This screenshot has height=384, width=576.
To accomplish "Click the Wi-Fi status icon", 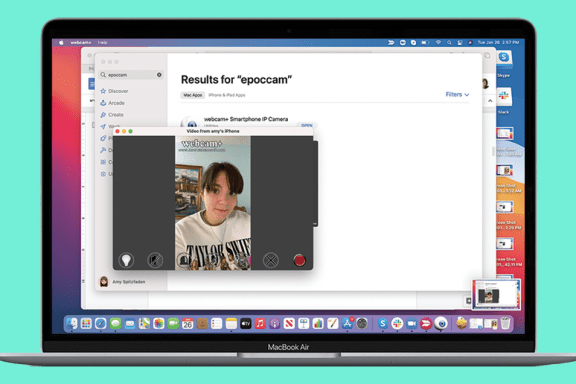I will [x=438, y=43].
